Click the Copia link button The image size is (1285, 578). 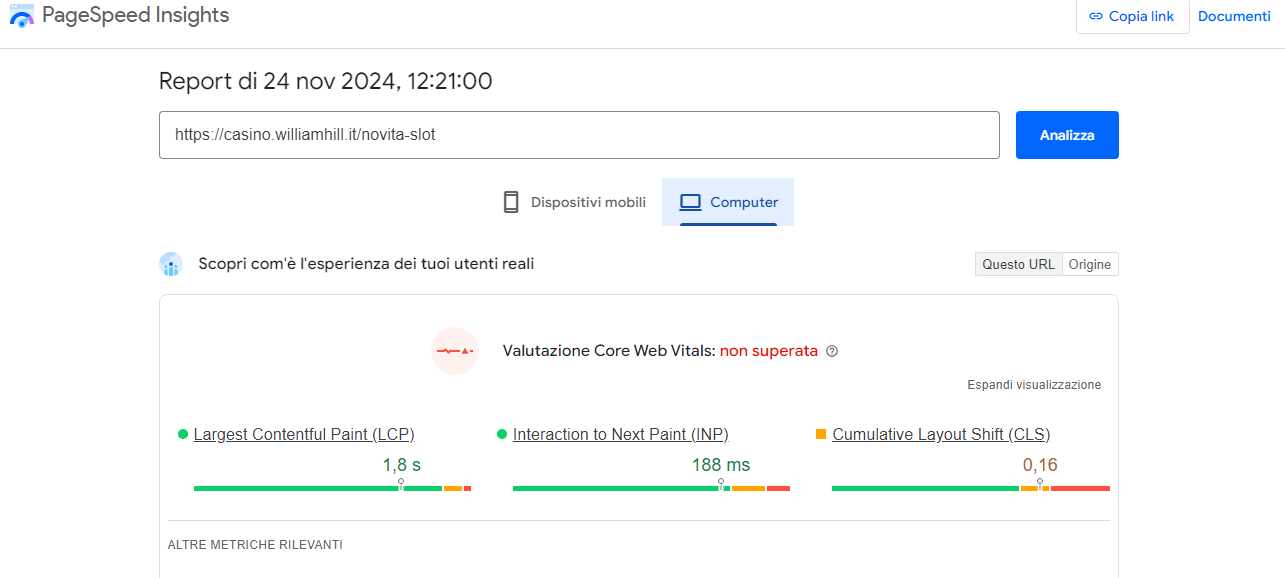point(1132,16)
